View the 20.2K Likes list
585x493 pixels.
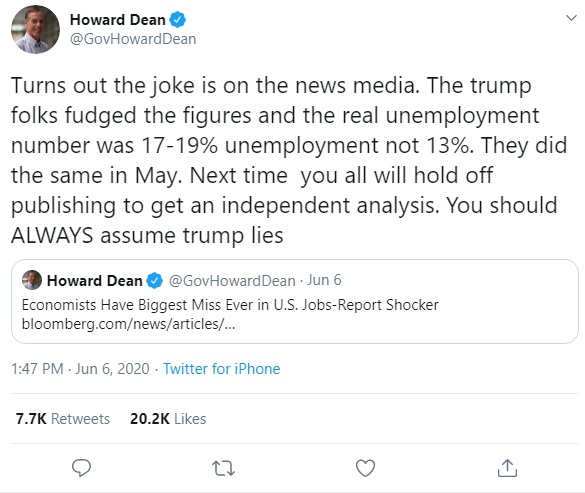[168, 419]
